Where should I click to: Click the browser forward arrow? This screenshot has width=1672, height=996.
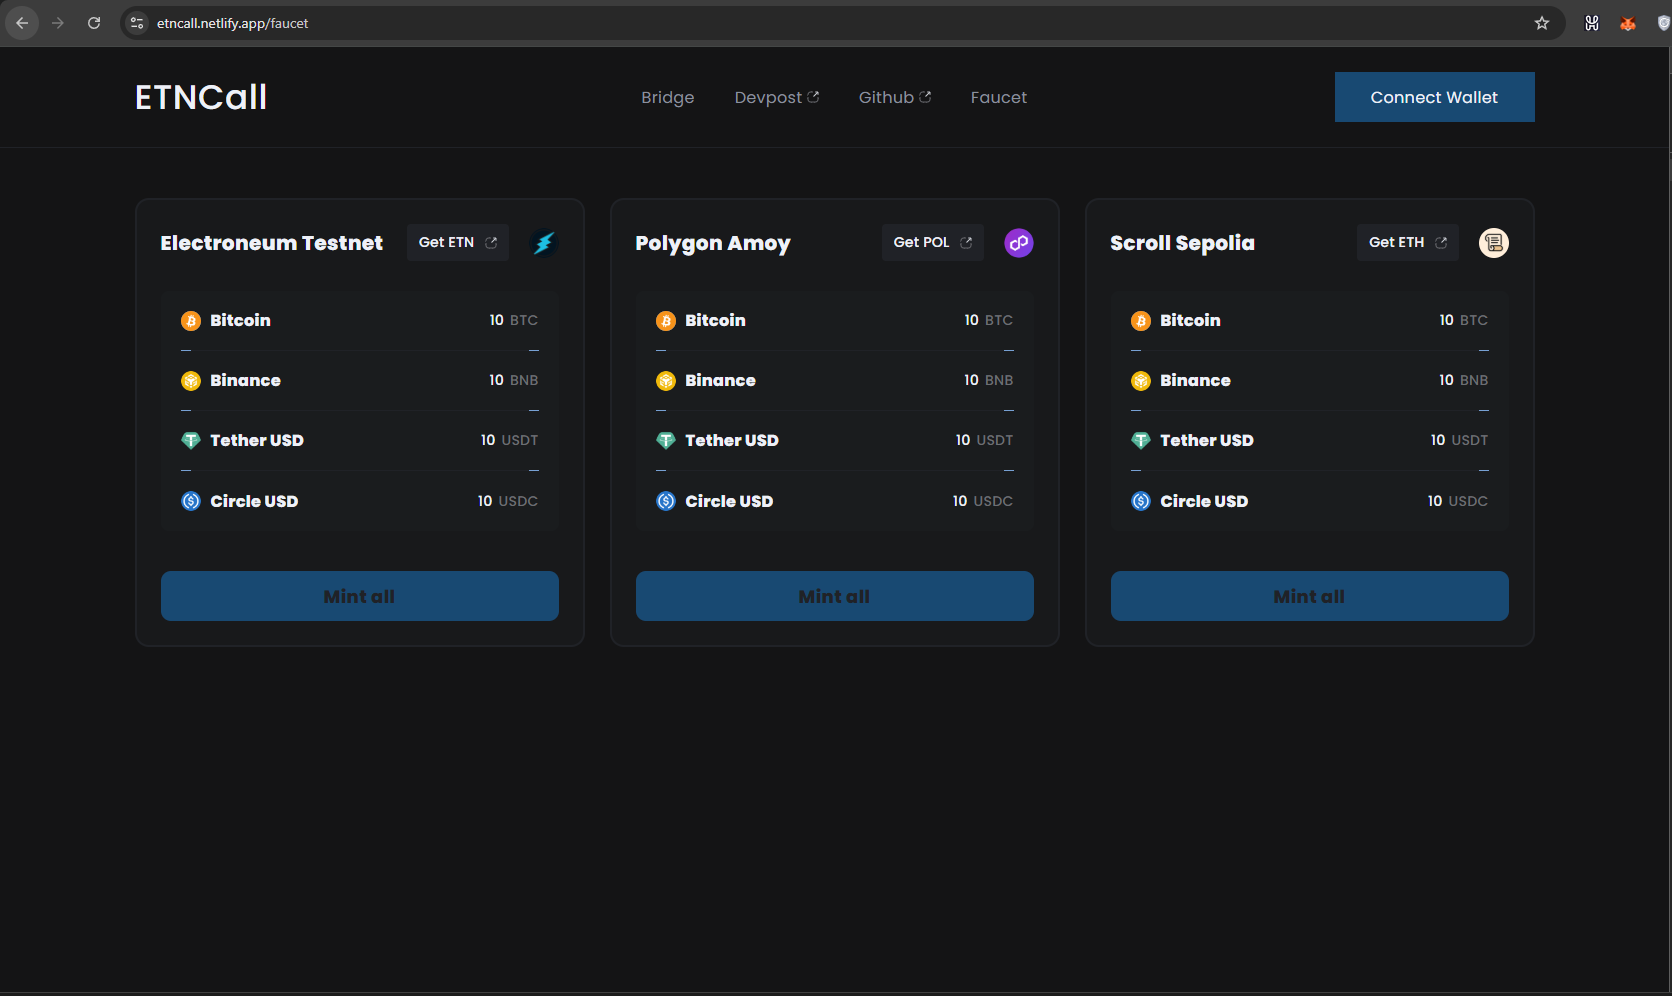(58, 23)
